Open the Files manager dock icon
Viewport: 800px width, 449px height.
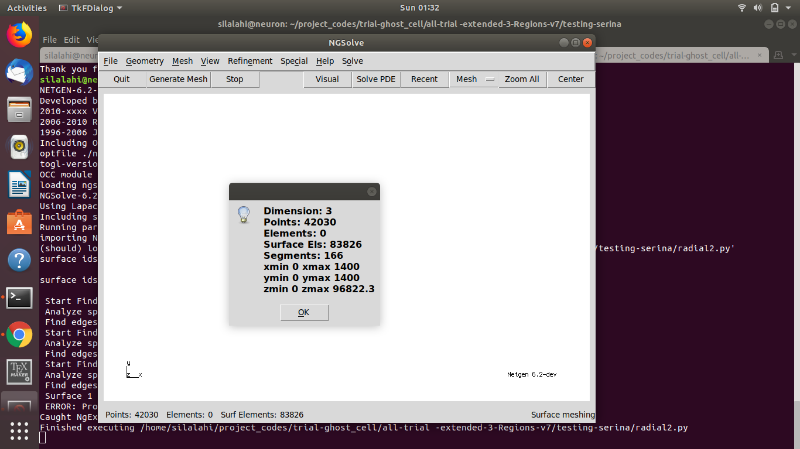pos(19,110)
